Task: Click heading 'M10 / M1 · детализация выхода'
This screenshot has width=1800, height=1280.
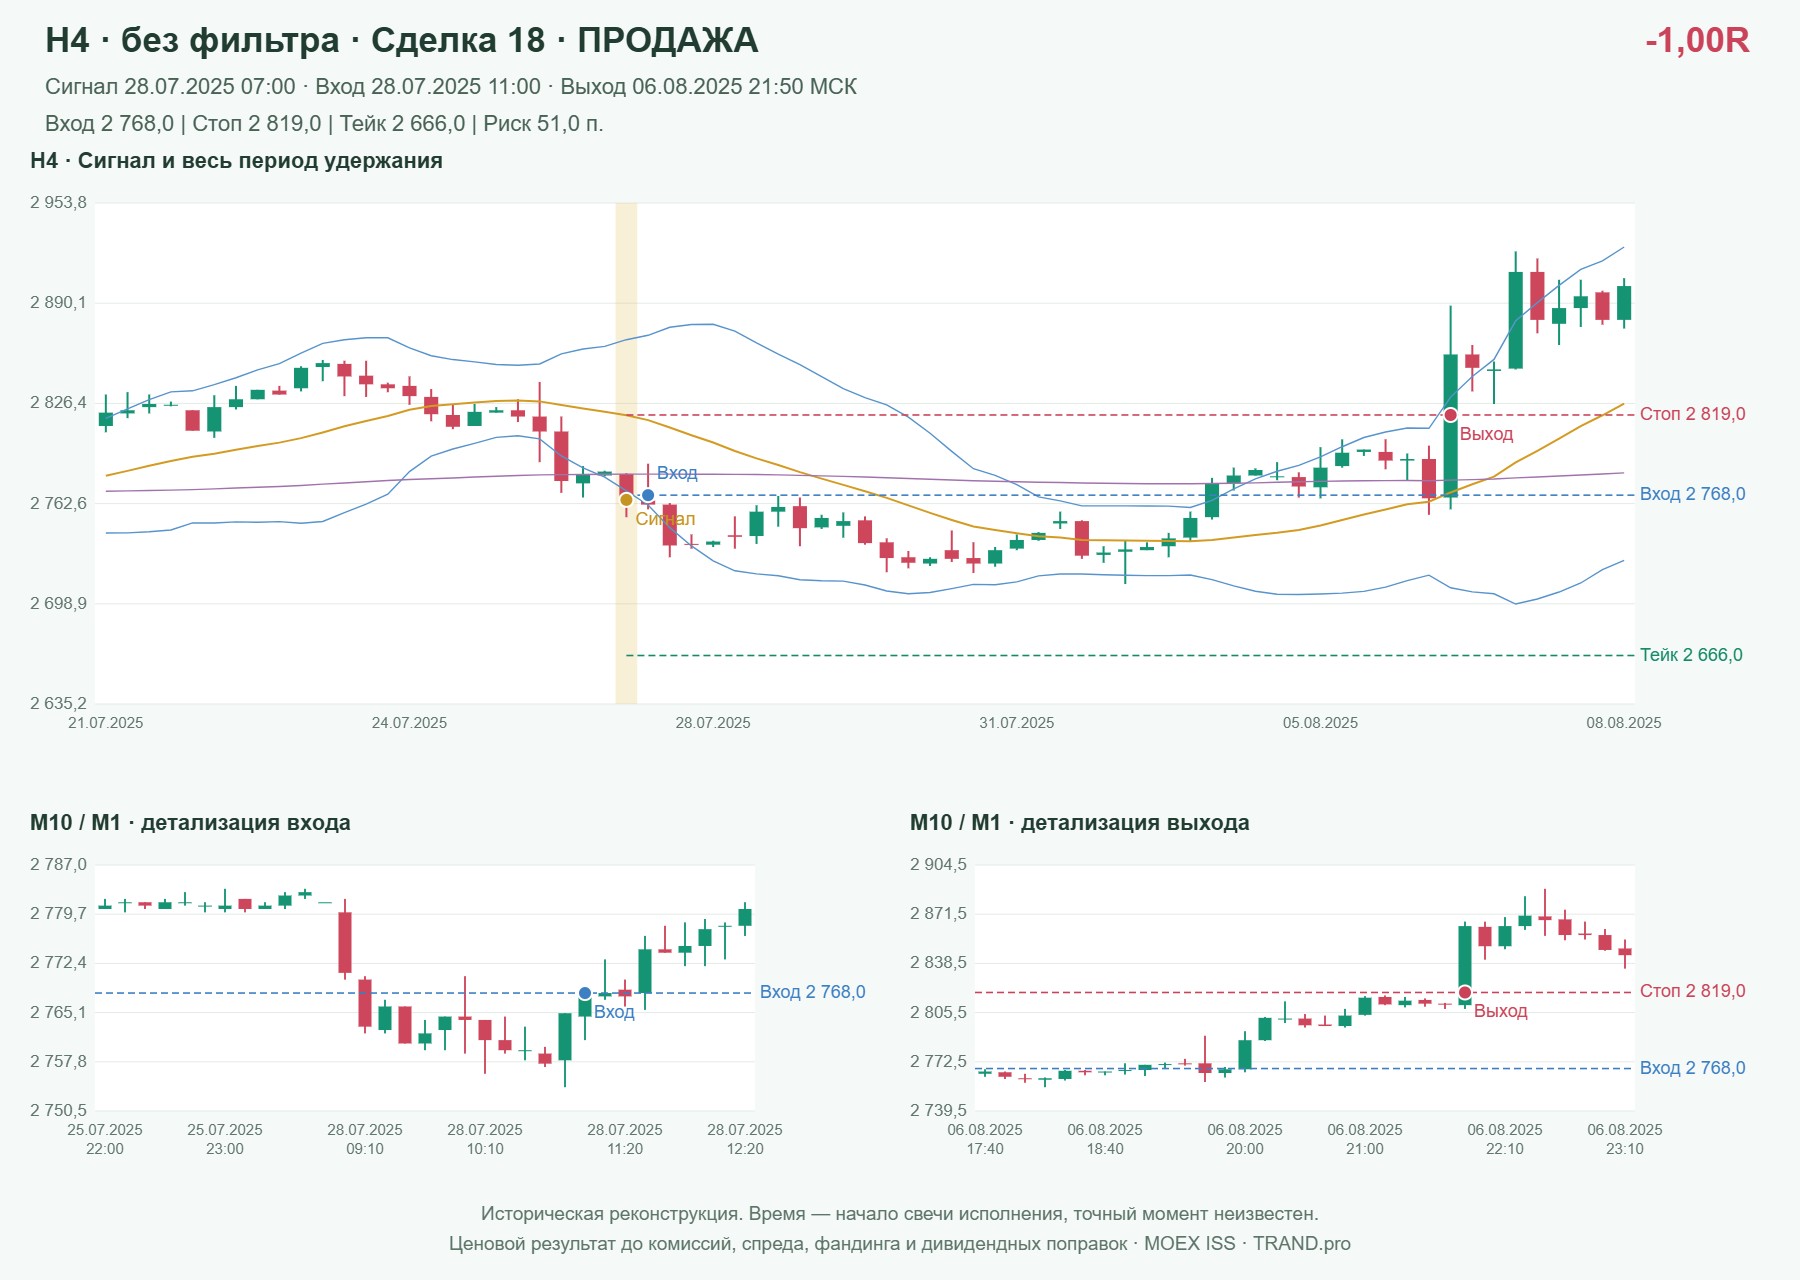Action: click(x=1080, y=823)
